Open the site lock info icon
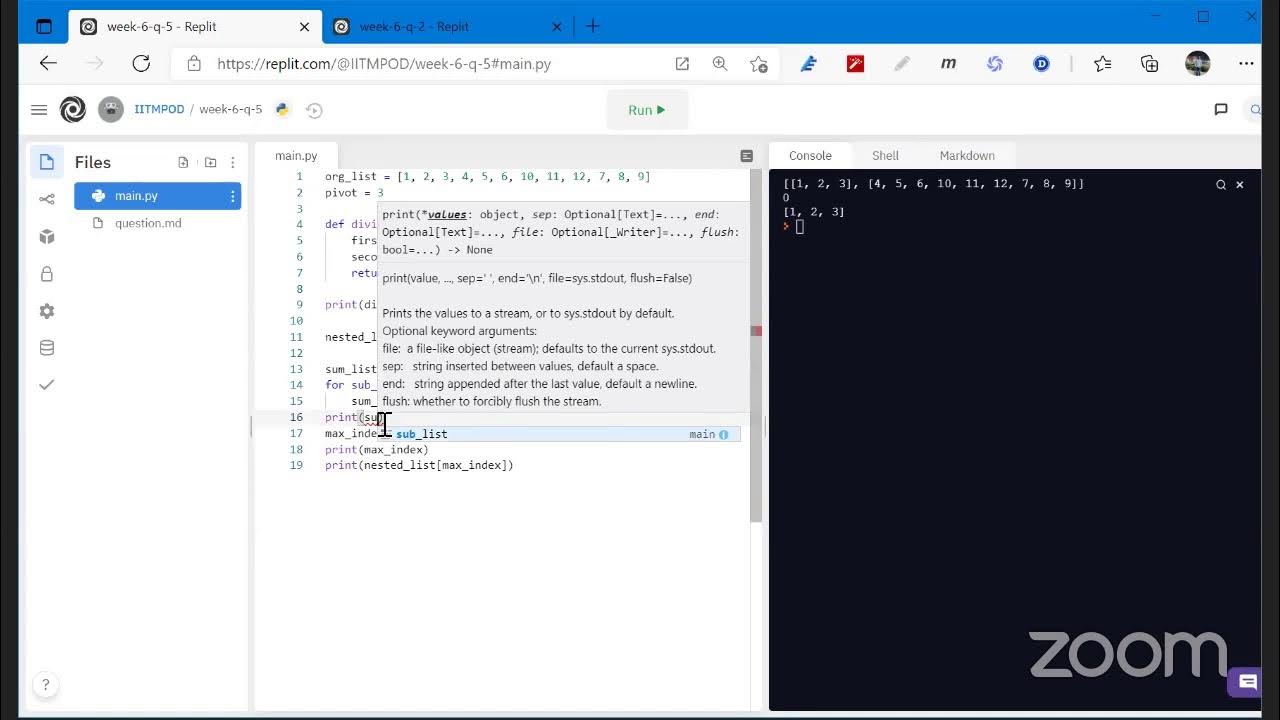 point(194,63)
